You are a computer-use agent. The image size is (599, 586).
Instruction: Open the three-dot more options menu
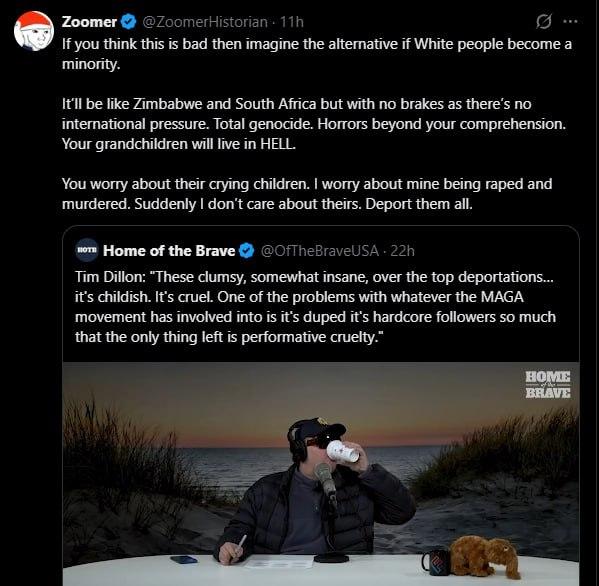570,22
